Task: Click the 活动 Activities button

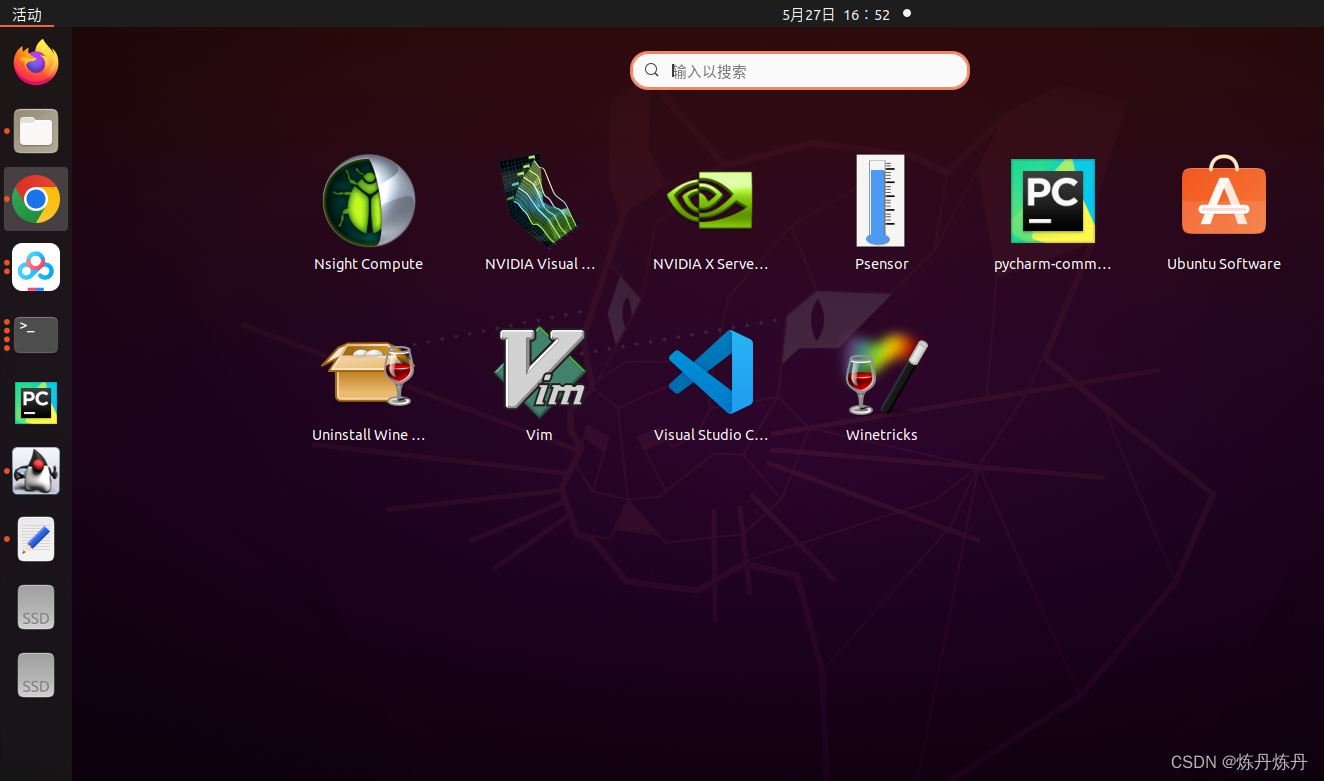Action: point(27,14)
